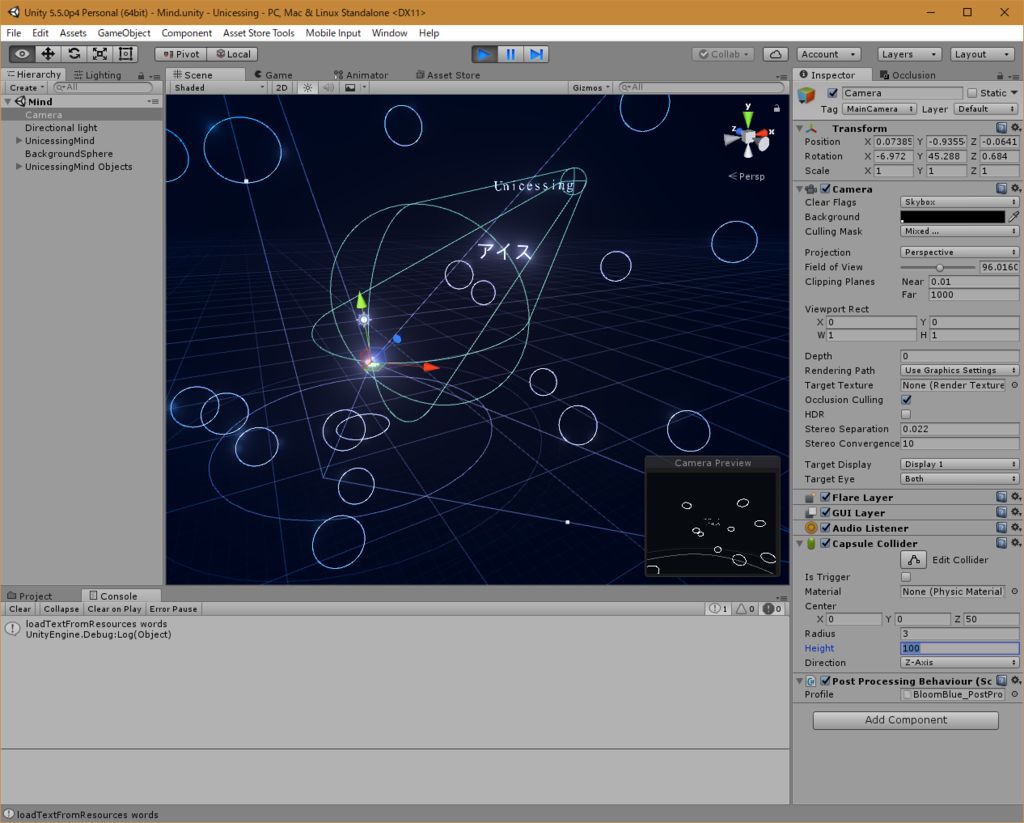Toggle Camera object active checkbox
This screenshot has width=1024, height=823.
click(x=833, y=93)
